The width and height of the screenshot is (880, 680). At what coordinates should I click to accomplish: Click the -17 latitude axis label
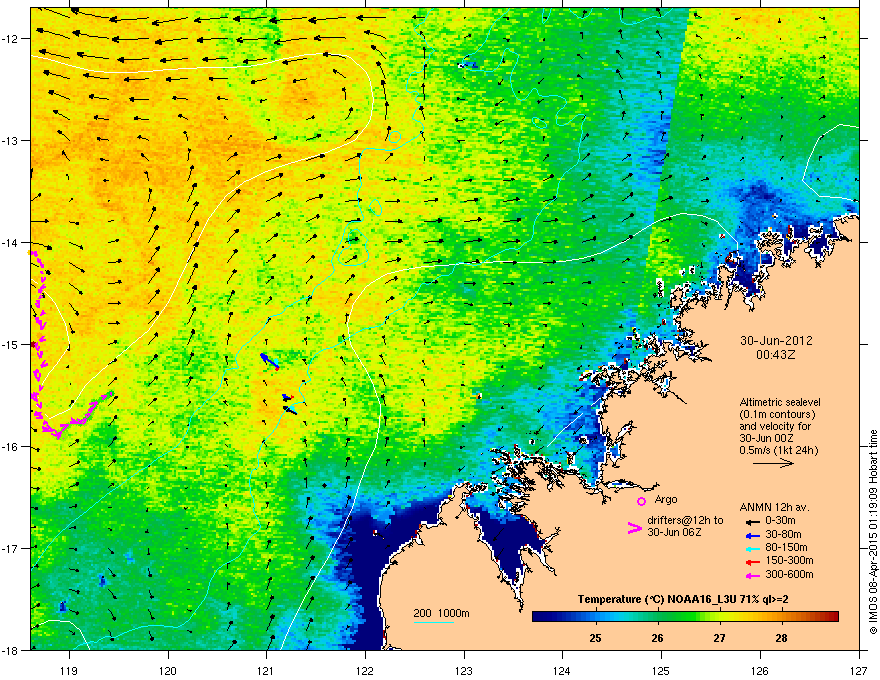10,548
